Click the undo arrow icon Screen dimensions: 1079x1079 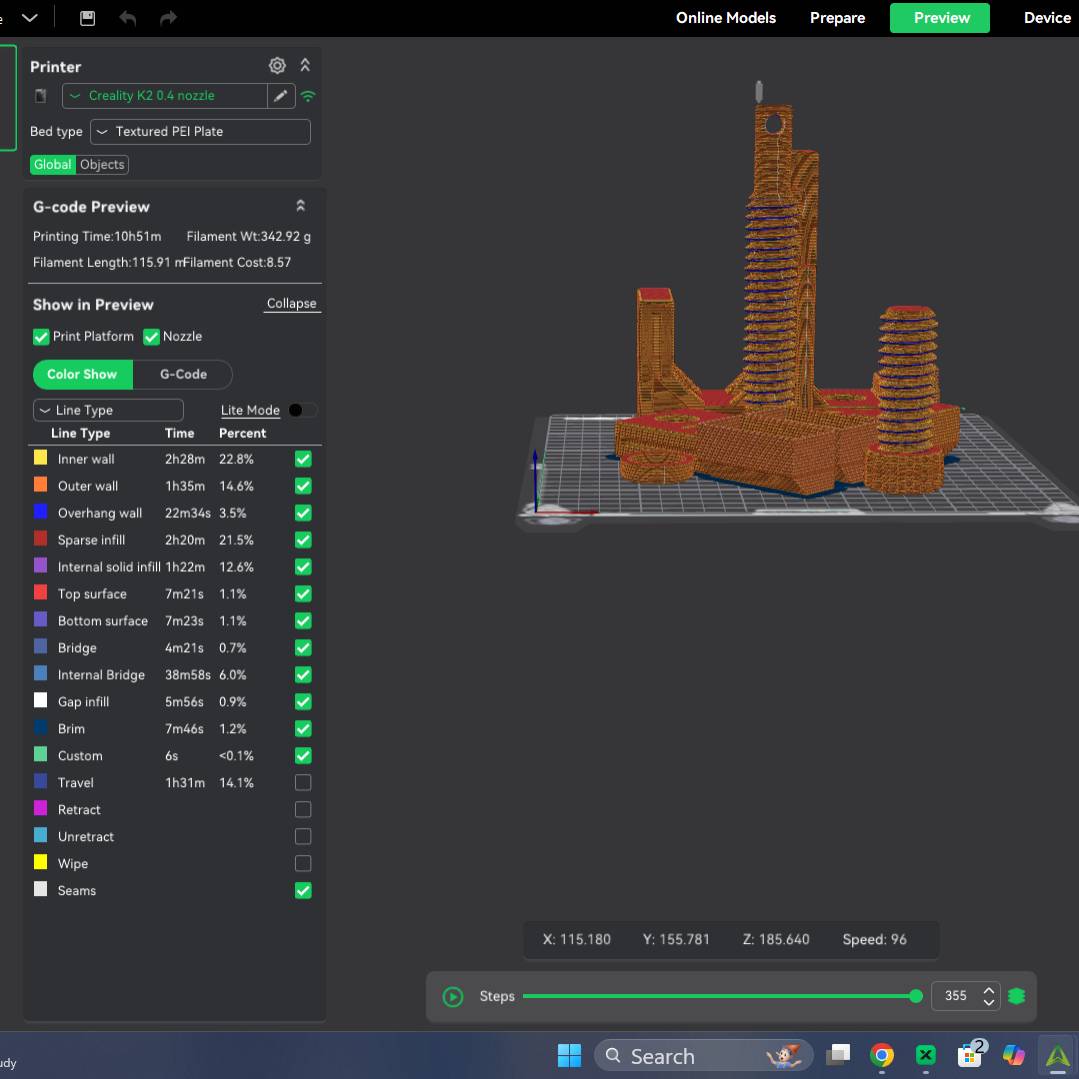pos(128,18)
